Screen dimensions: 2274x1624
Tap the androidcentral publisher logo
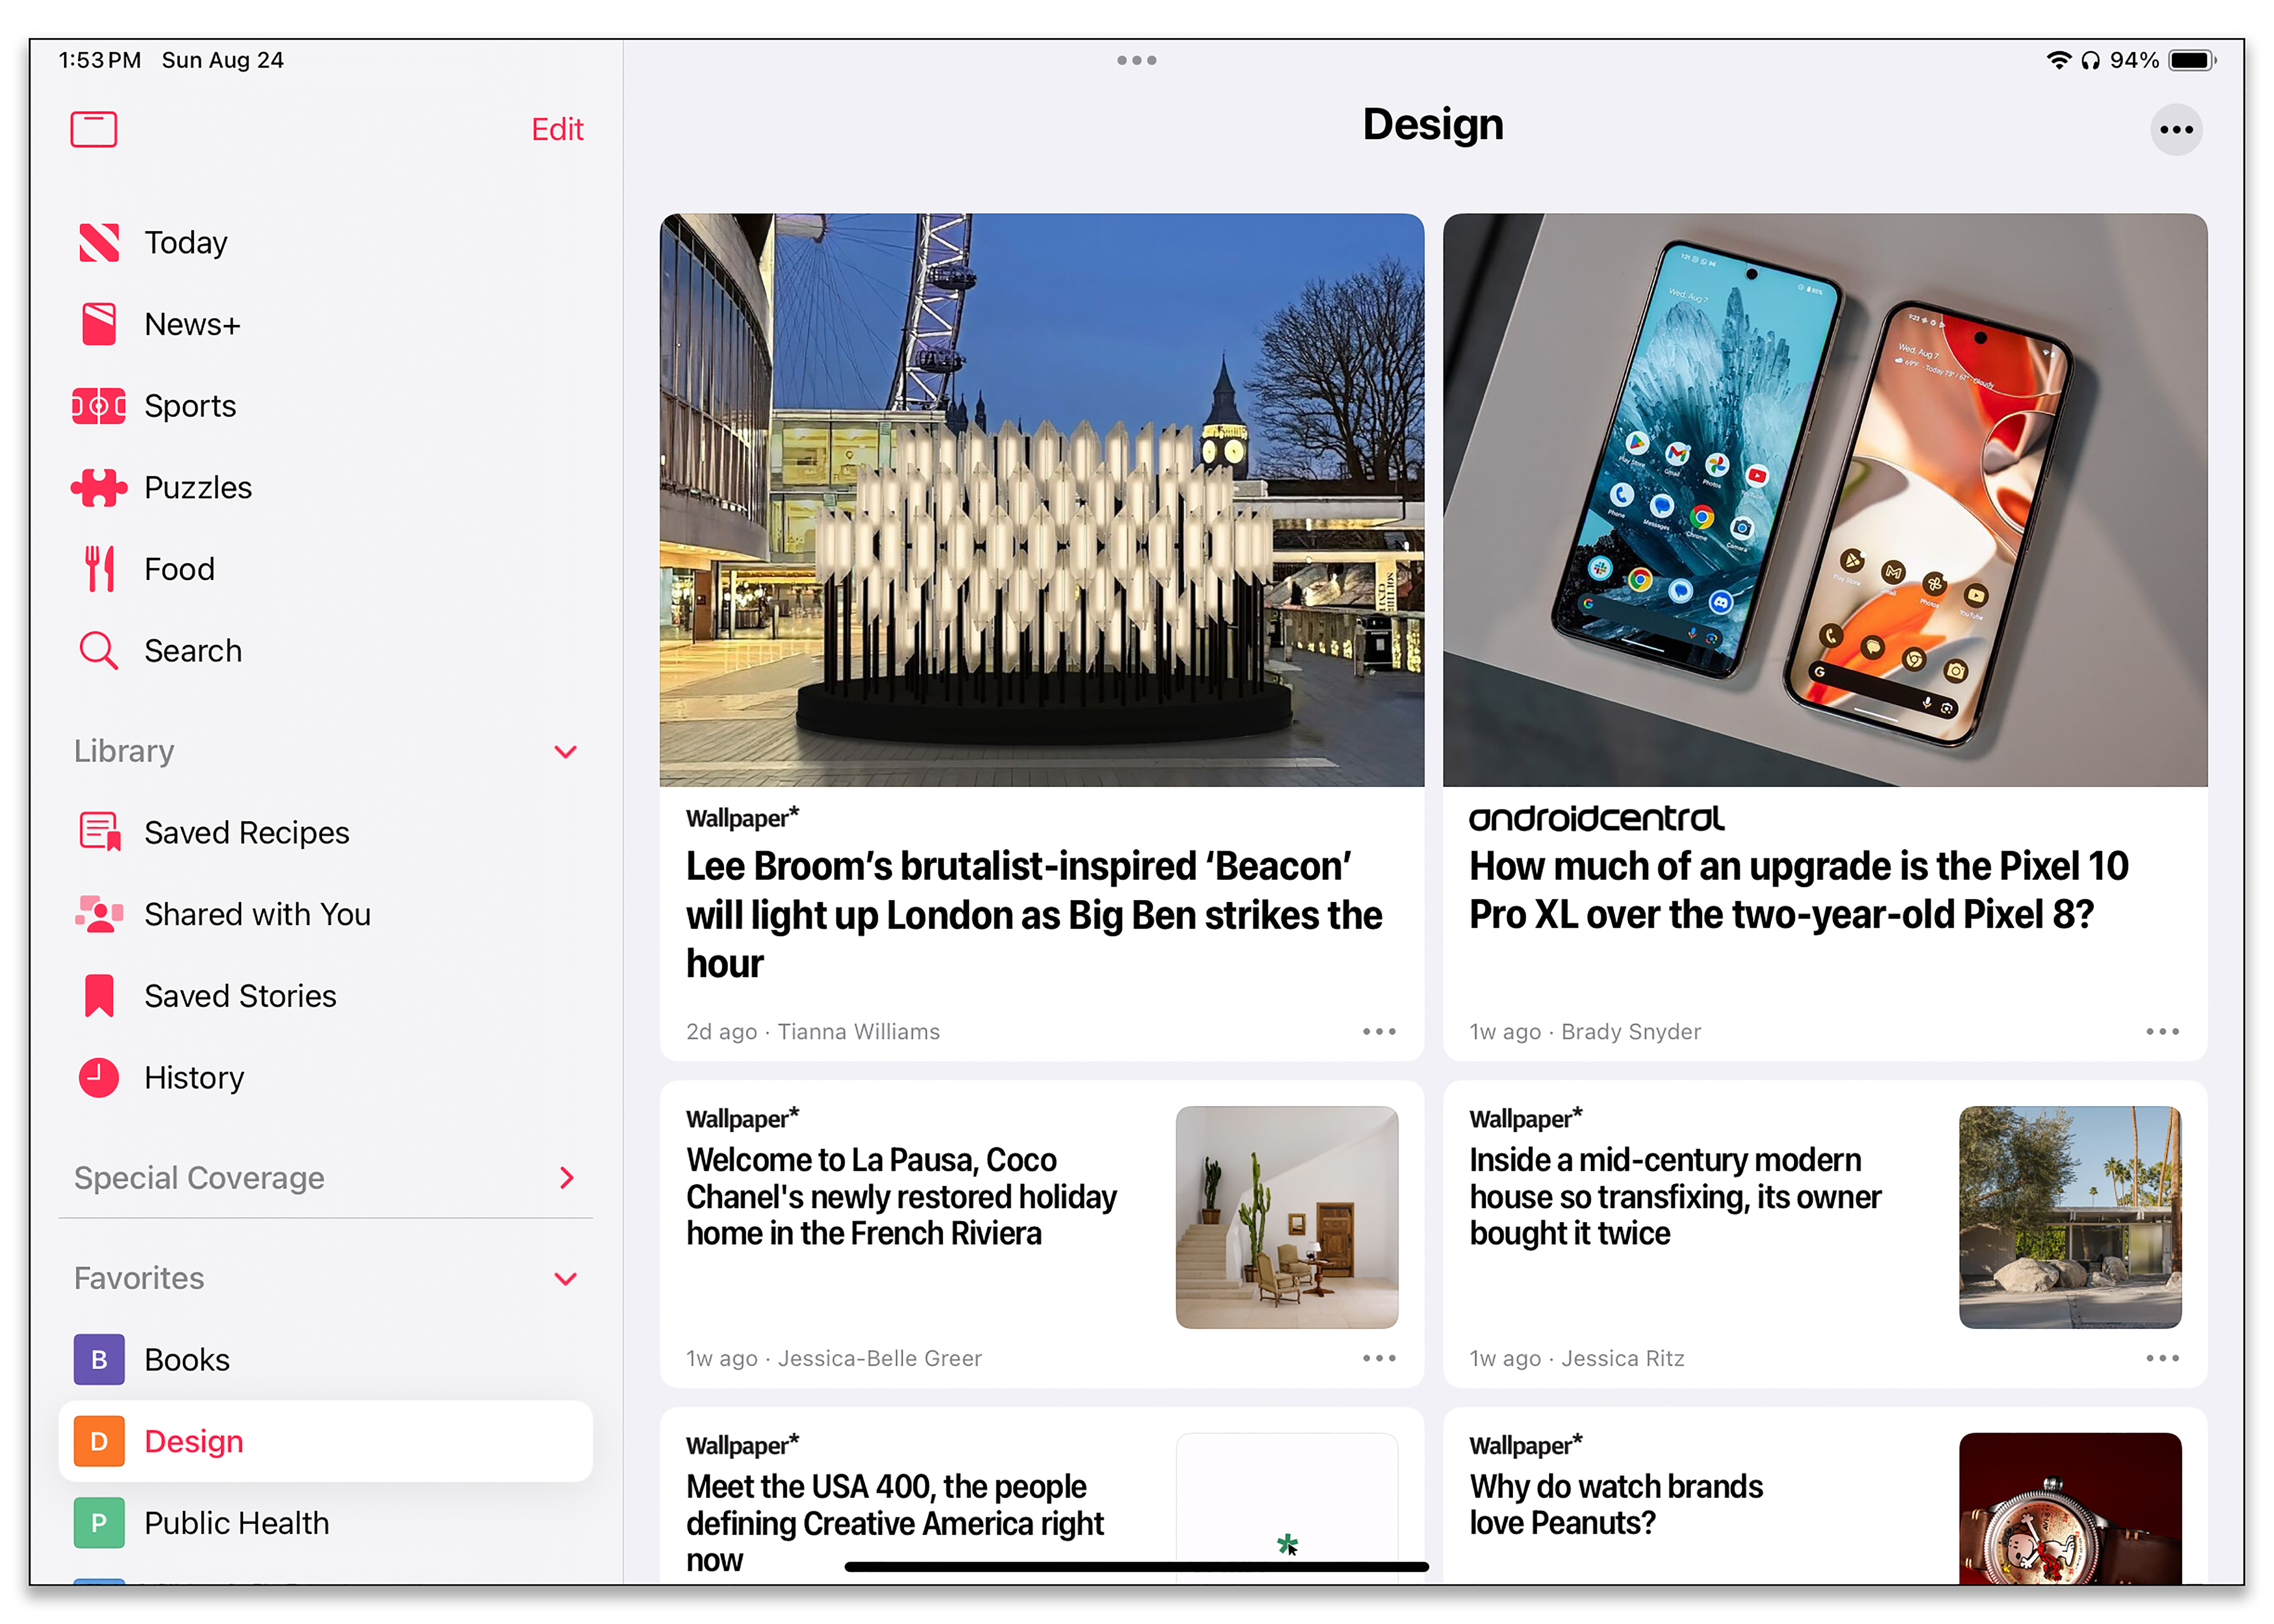[x=1596, y=818]
